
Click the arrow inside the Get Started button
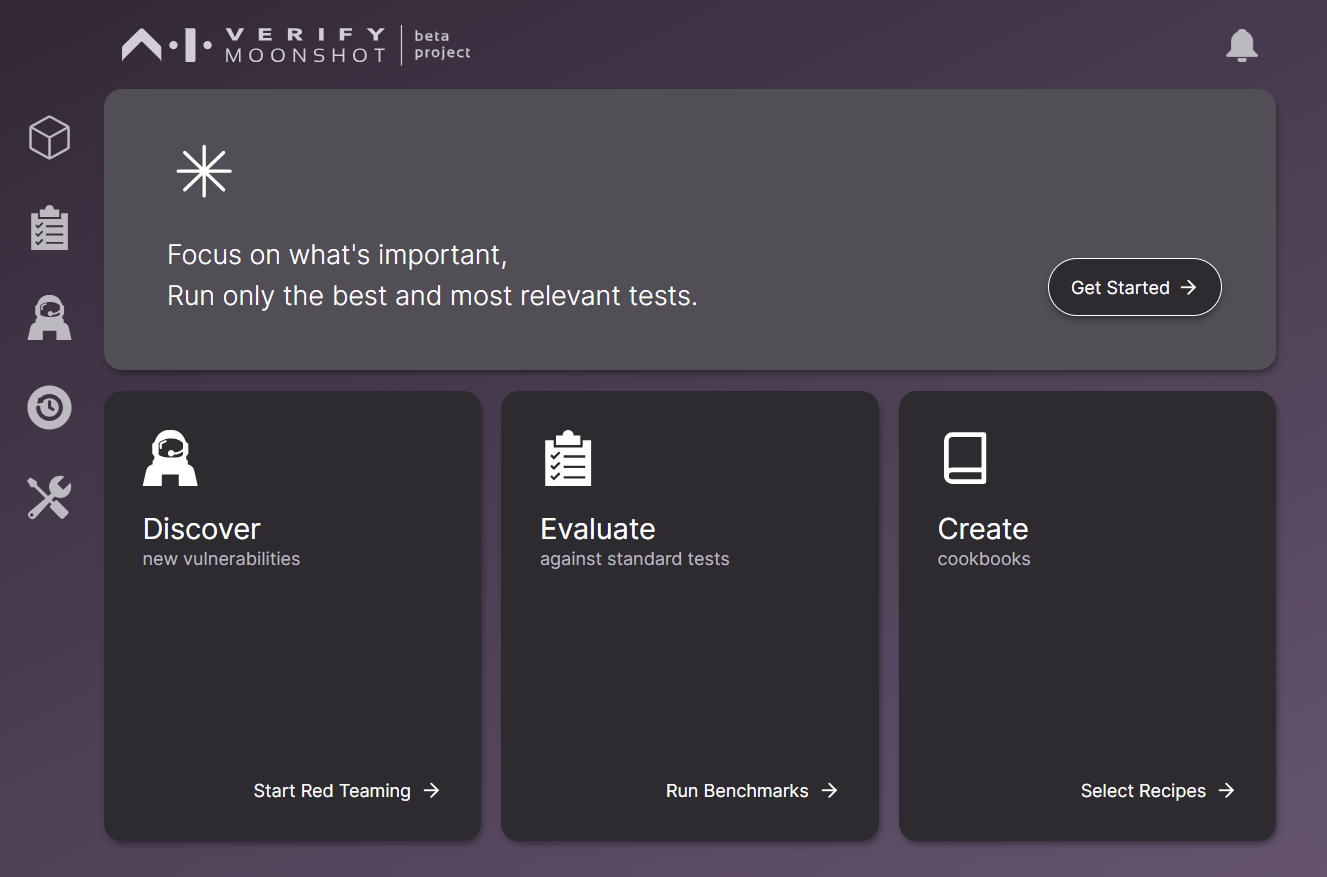(x=1190, y=287)
